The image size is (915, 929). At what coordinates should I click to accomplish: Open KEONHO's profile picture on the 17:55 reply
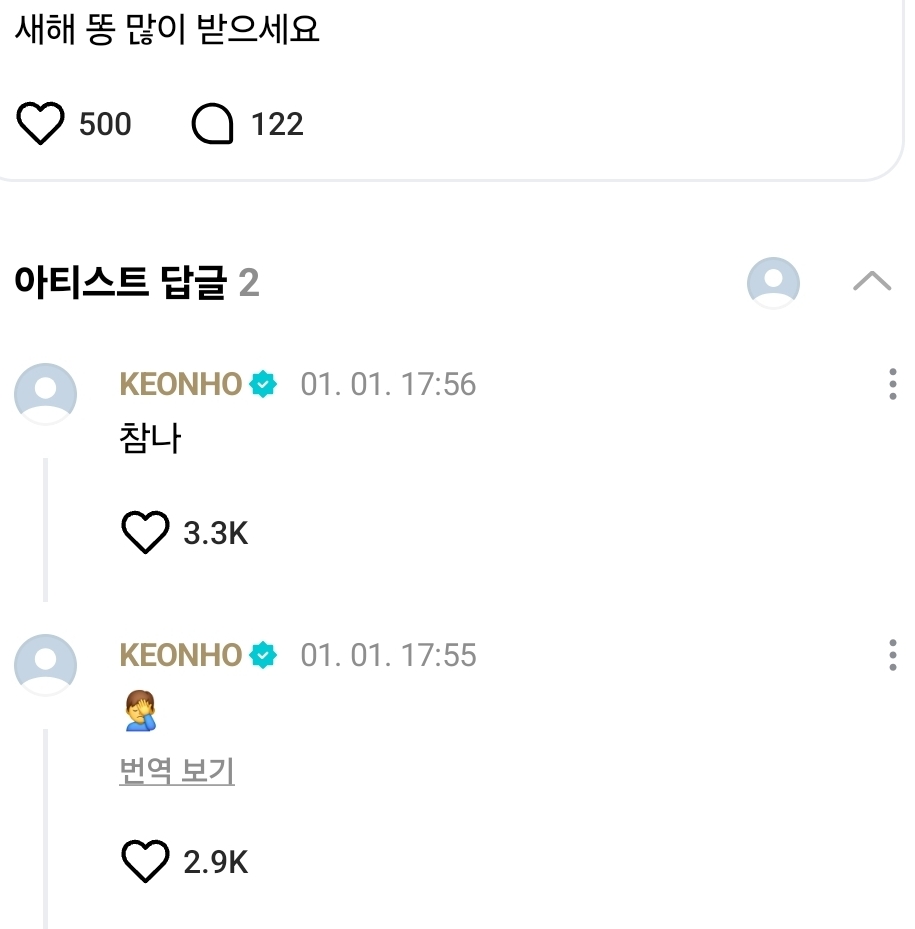coord(45,665)
